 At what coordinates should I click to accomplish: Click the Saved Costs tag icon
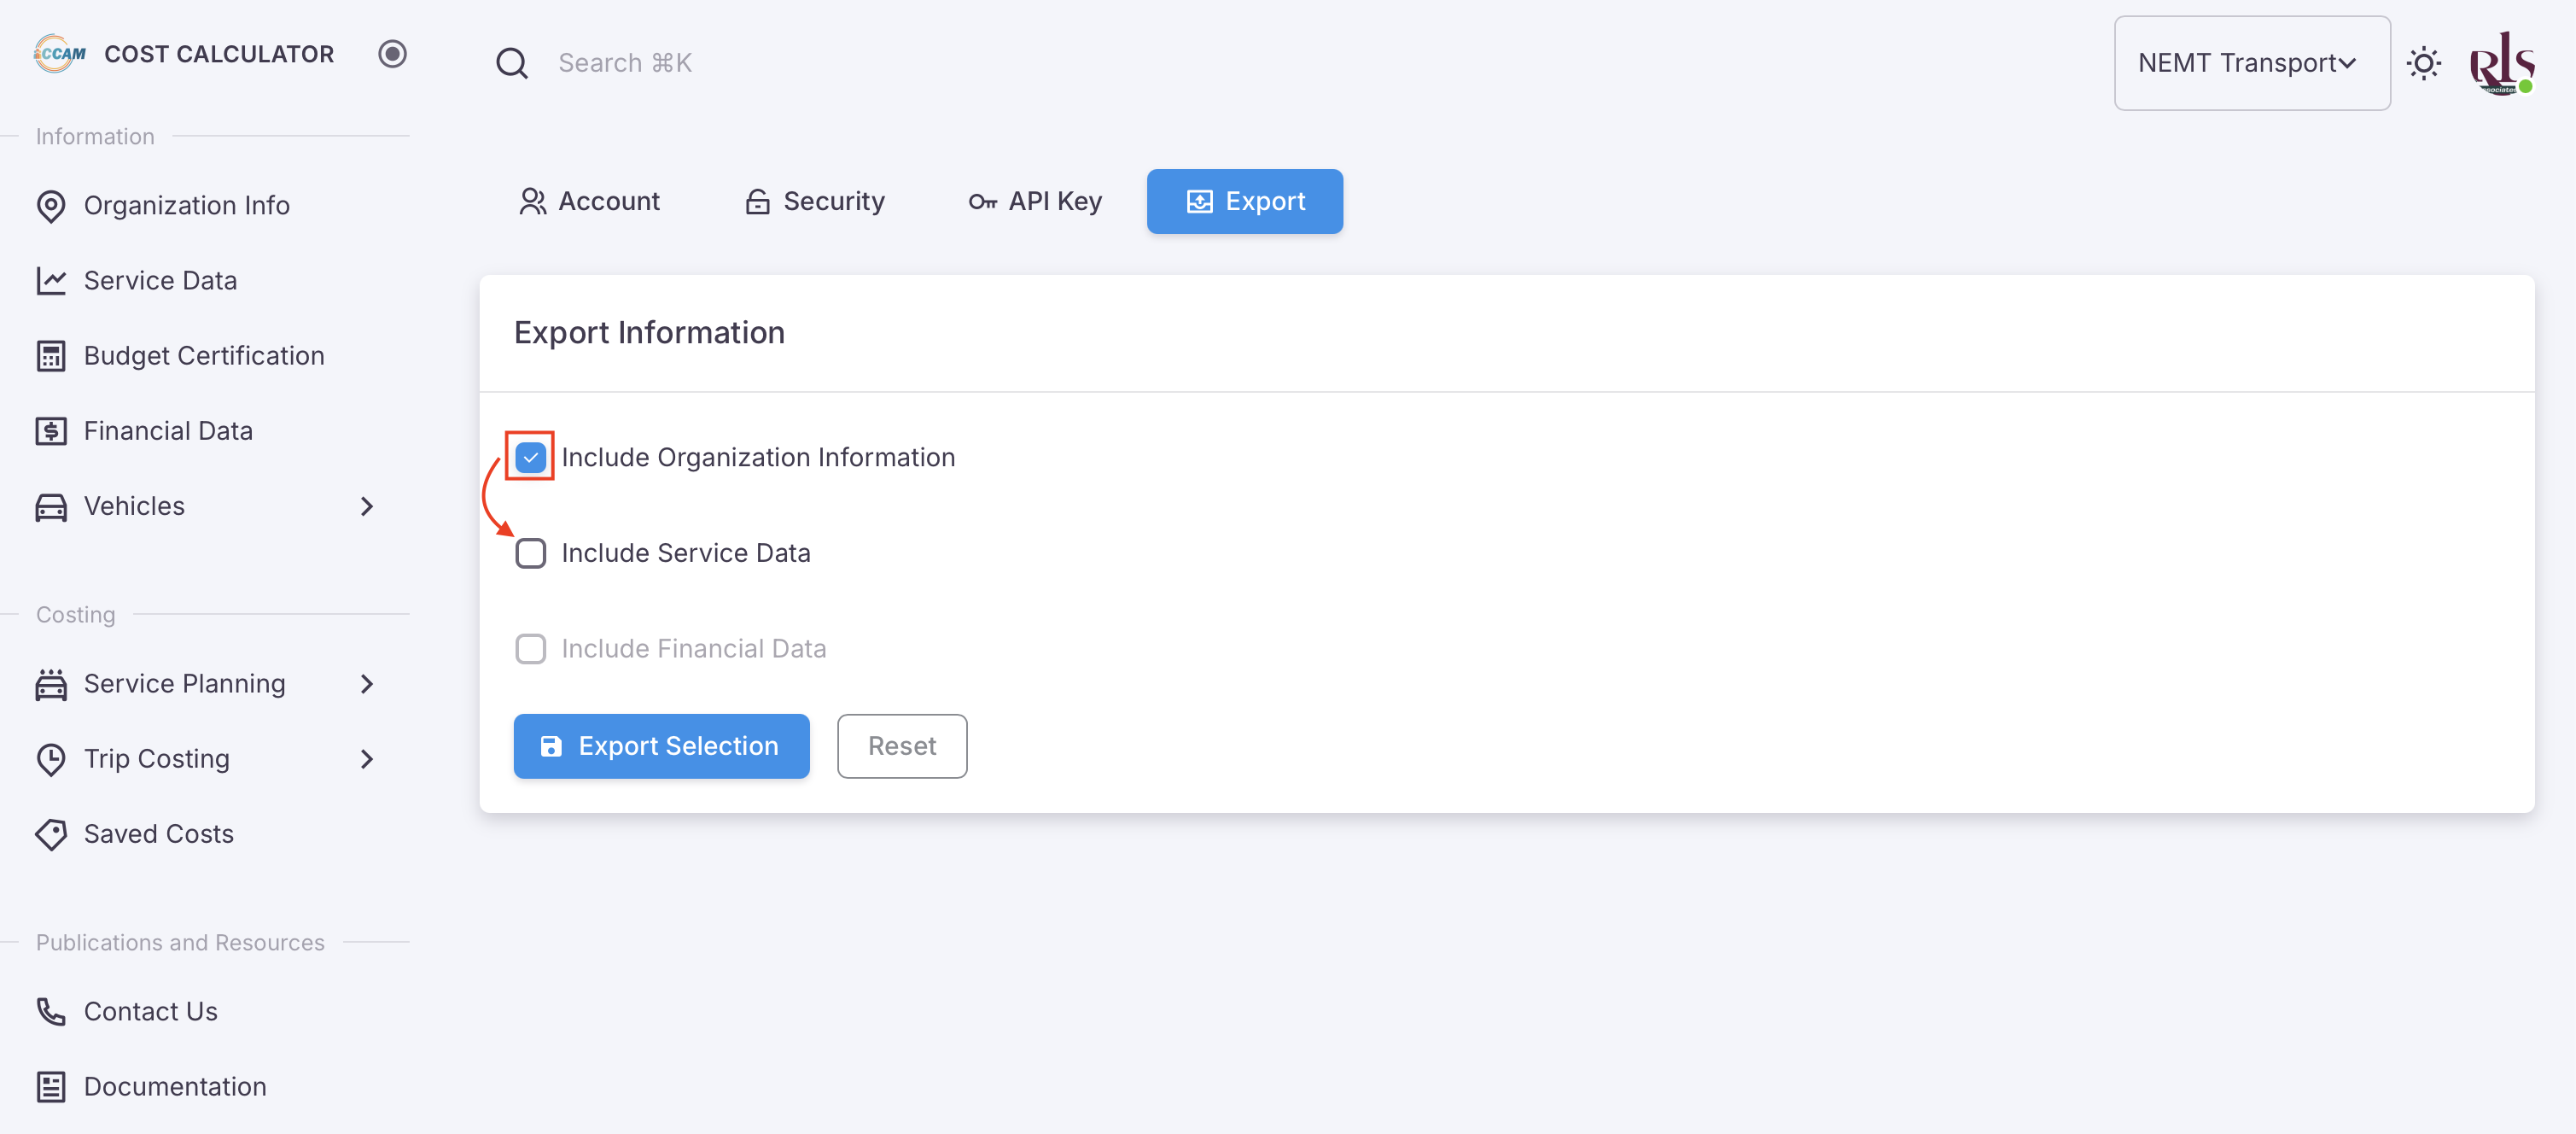[x=51, y=834]
